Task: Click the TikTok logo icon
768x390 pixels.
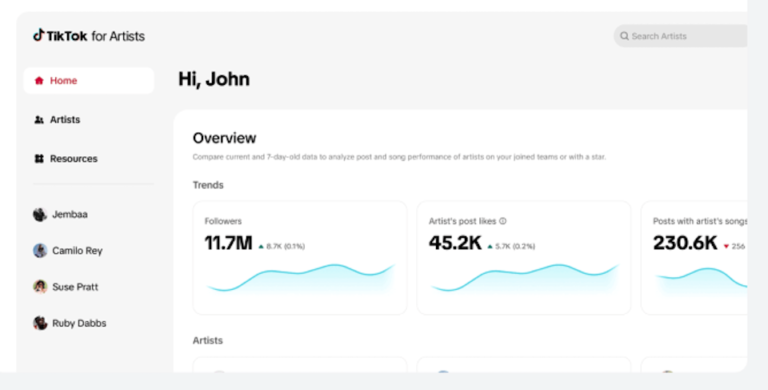Action: pos(39,35)
